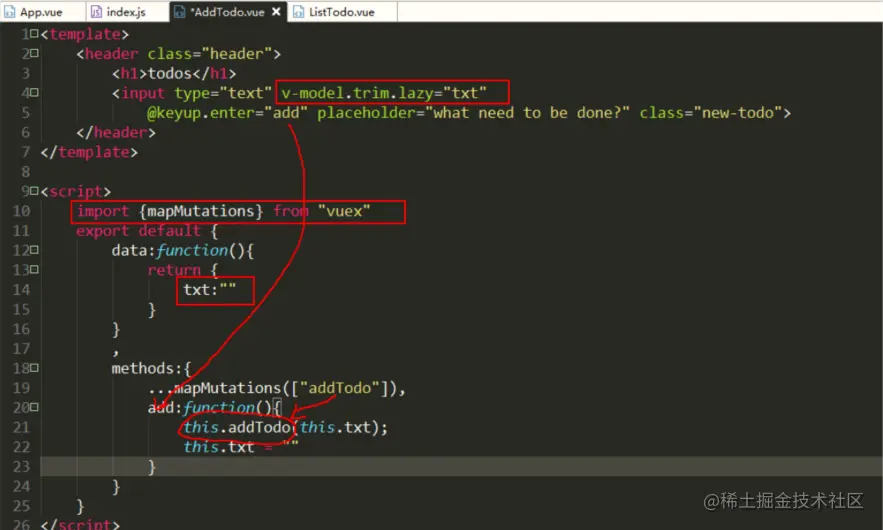Click the placeholder attribute text
The width and height of the screenshot is (883, 530).
pyautogui.click(x=473, y=113)
